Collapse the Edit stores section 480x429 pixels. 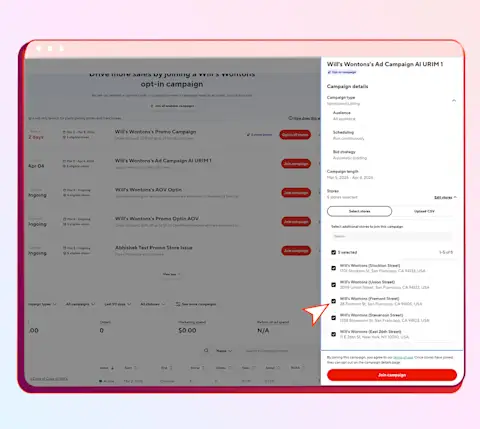click(x=445, y=198)
